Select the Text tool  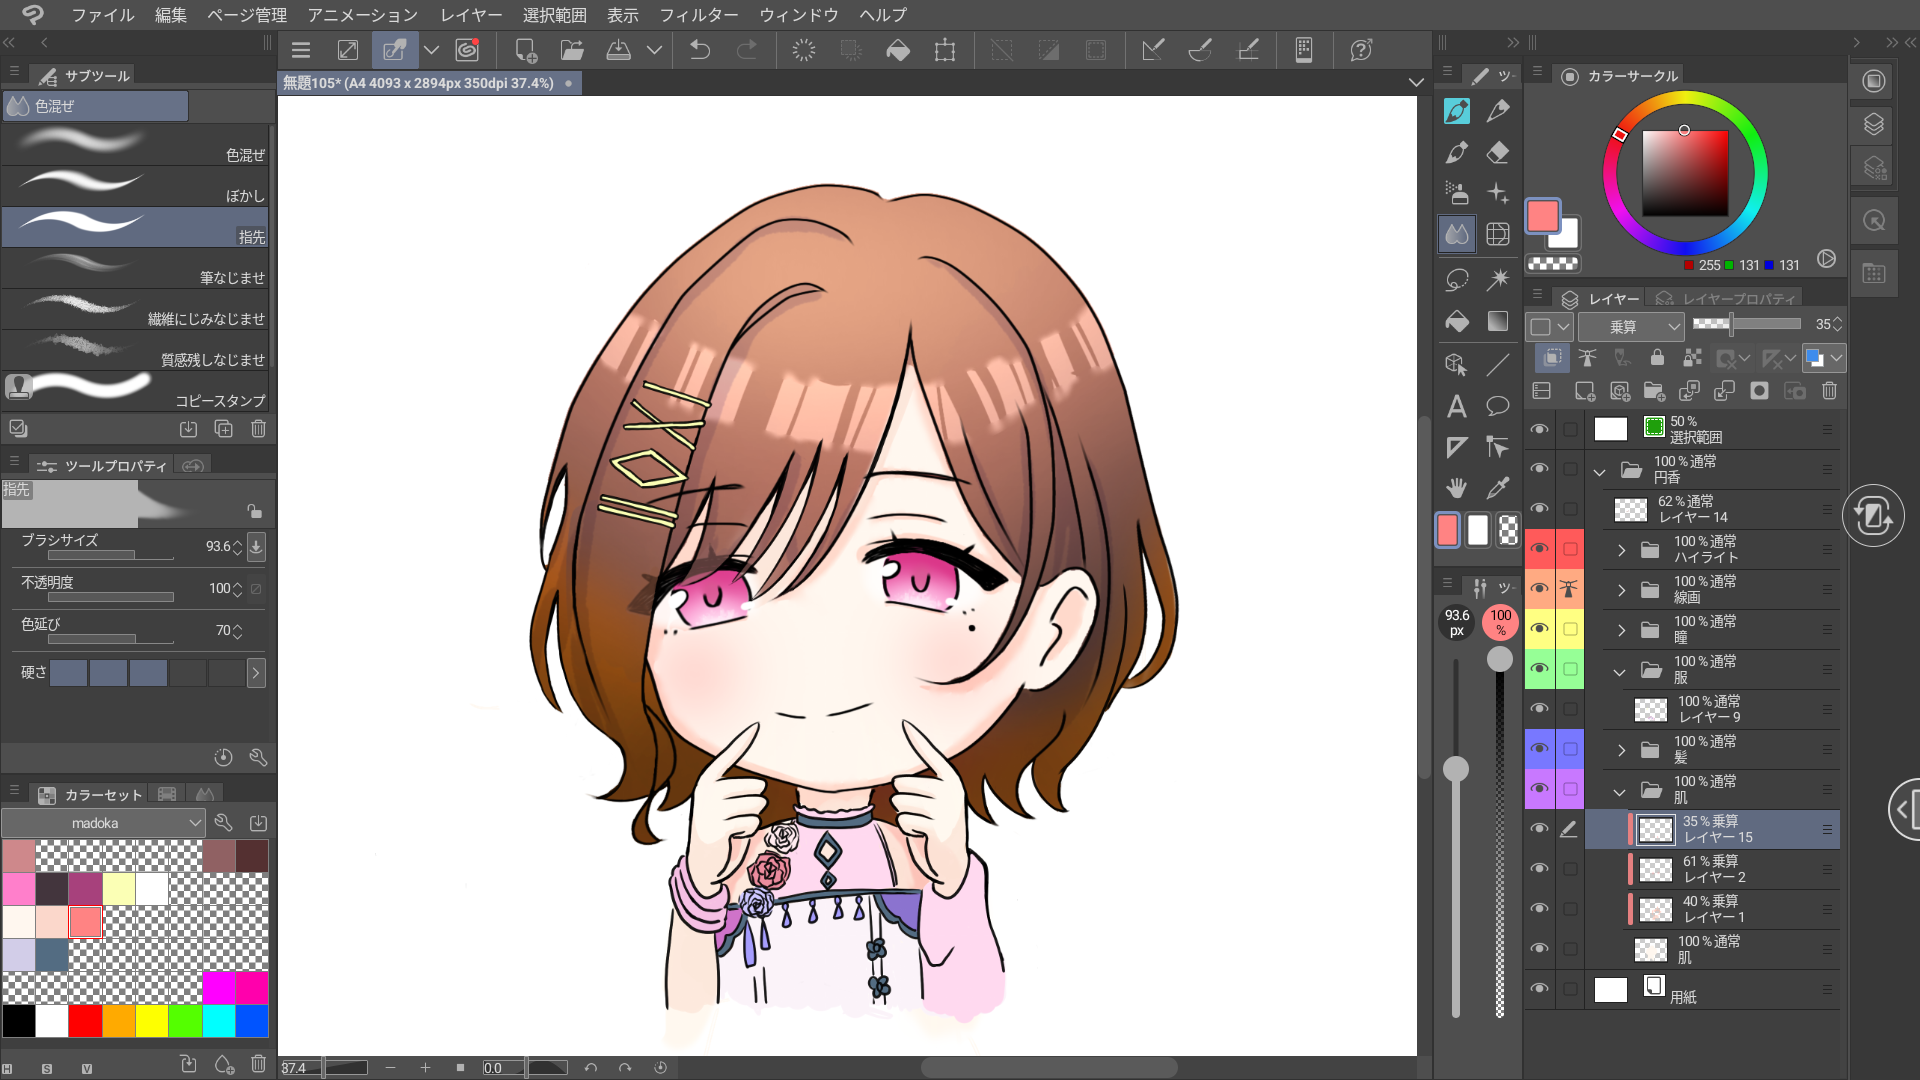(x=1456, y=406)
